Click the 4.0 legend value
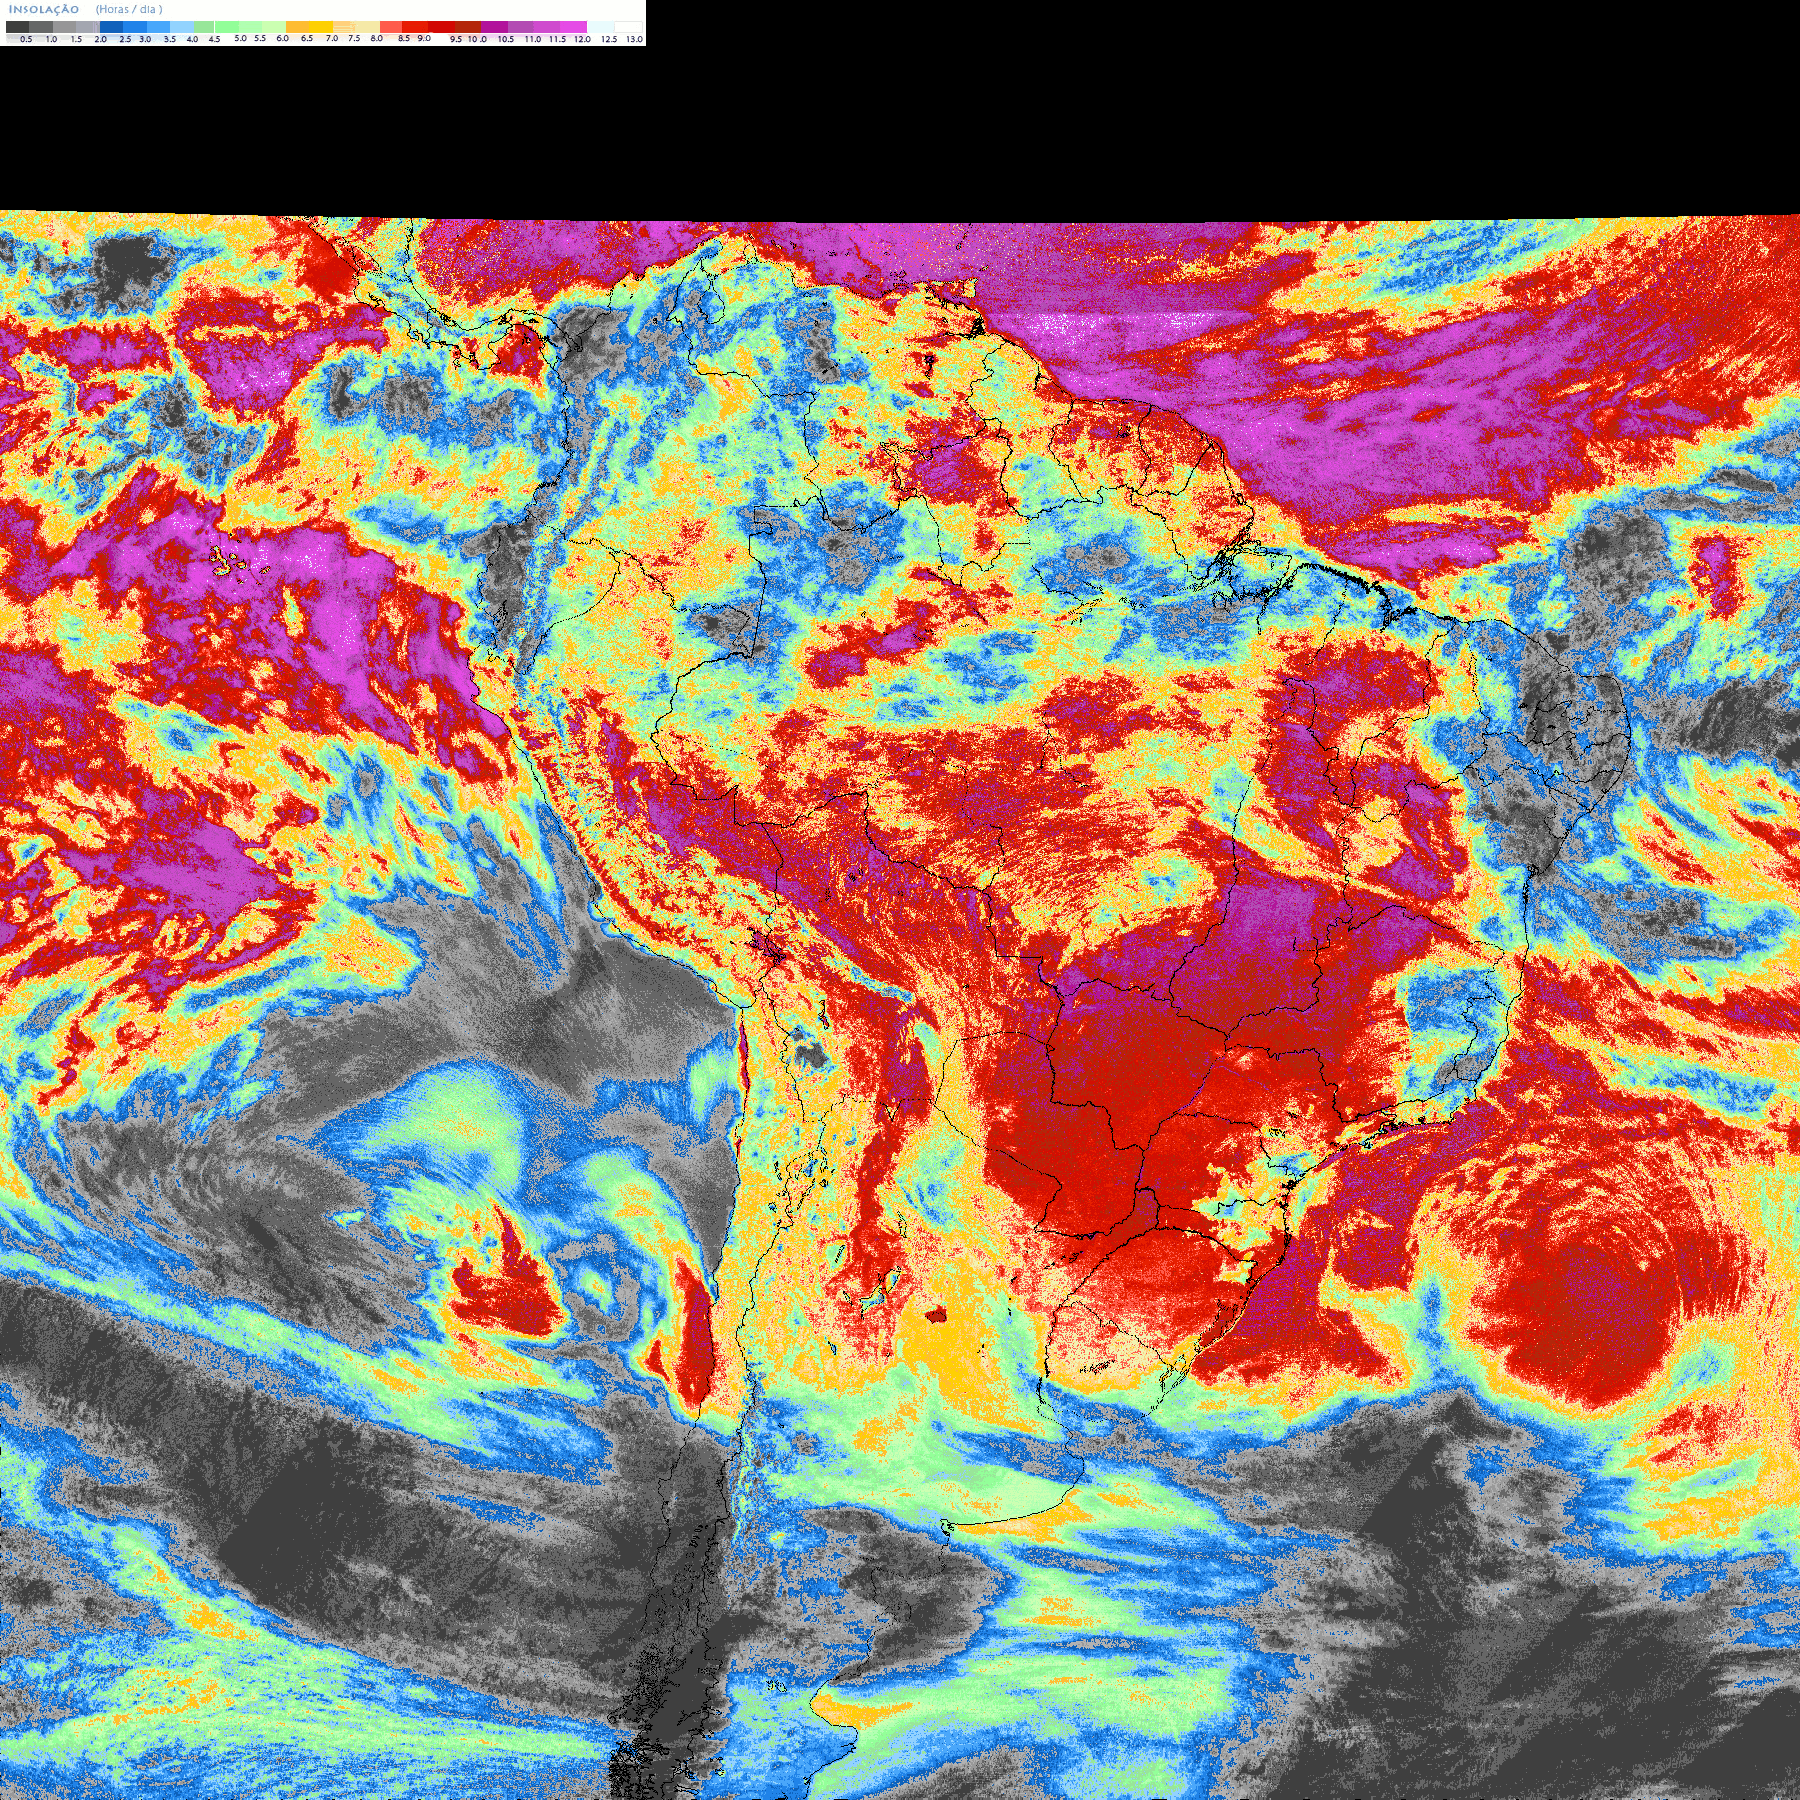The width and height of the screenshot is (1800, 1800). 192,39
